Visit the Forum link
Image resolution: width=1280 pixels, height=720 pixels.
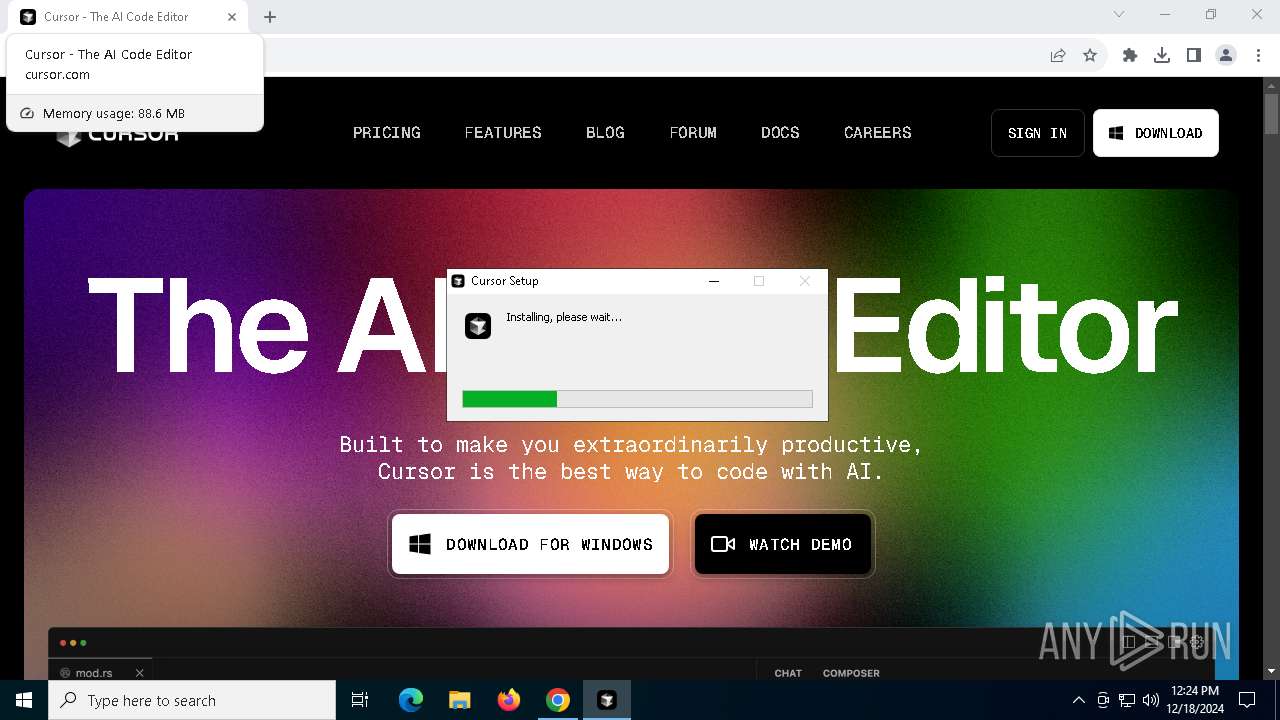click(693, 132)
